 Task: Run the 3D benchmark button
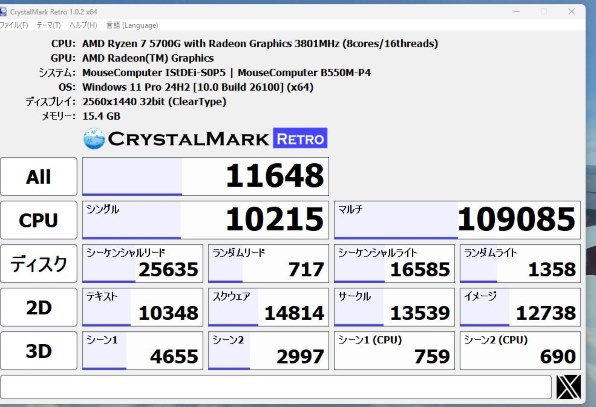coord(39,351)
